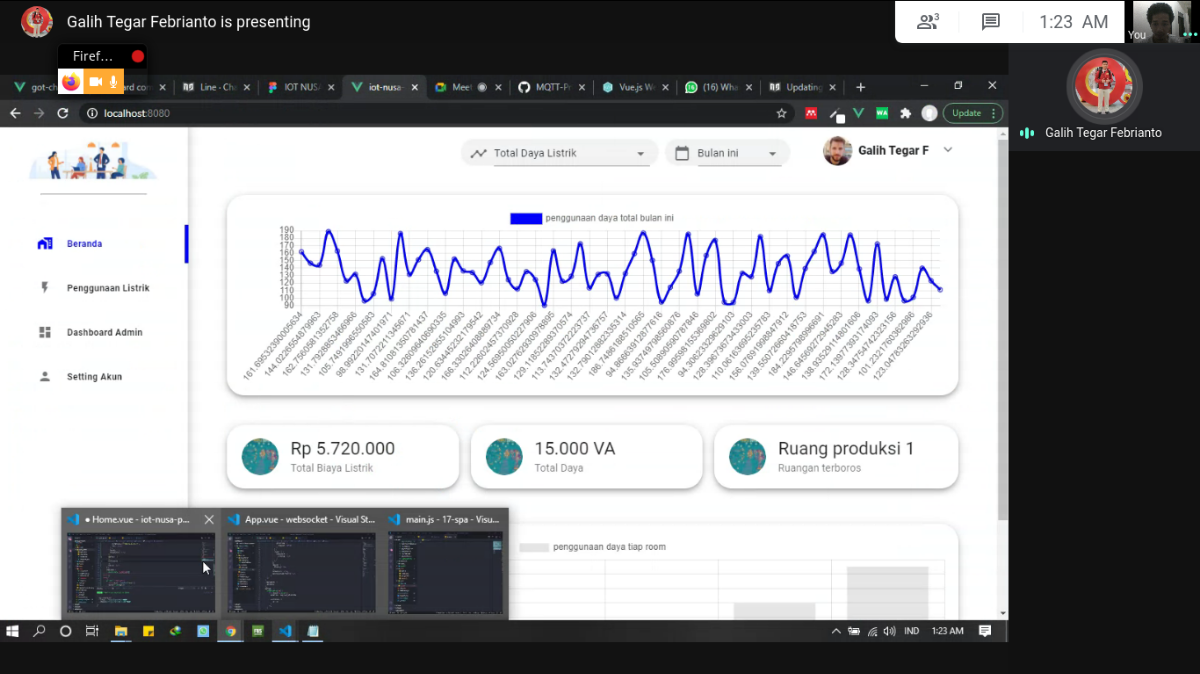Toggle the Firefox camera sharing indicator
Image resolution: width=1200 pixels, height=674 pixels.
pos(97,81)
